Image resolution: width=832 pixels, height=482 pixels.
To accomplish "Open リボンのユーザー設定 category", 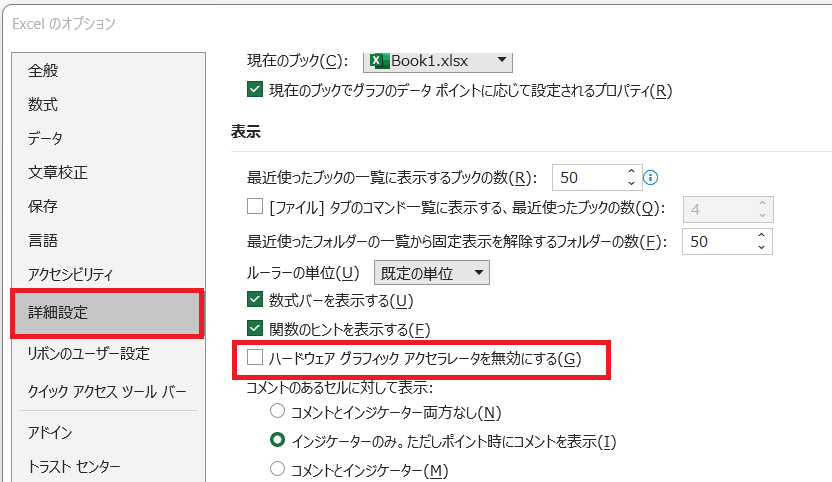I will (x=89, y=354).
